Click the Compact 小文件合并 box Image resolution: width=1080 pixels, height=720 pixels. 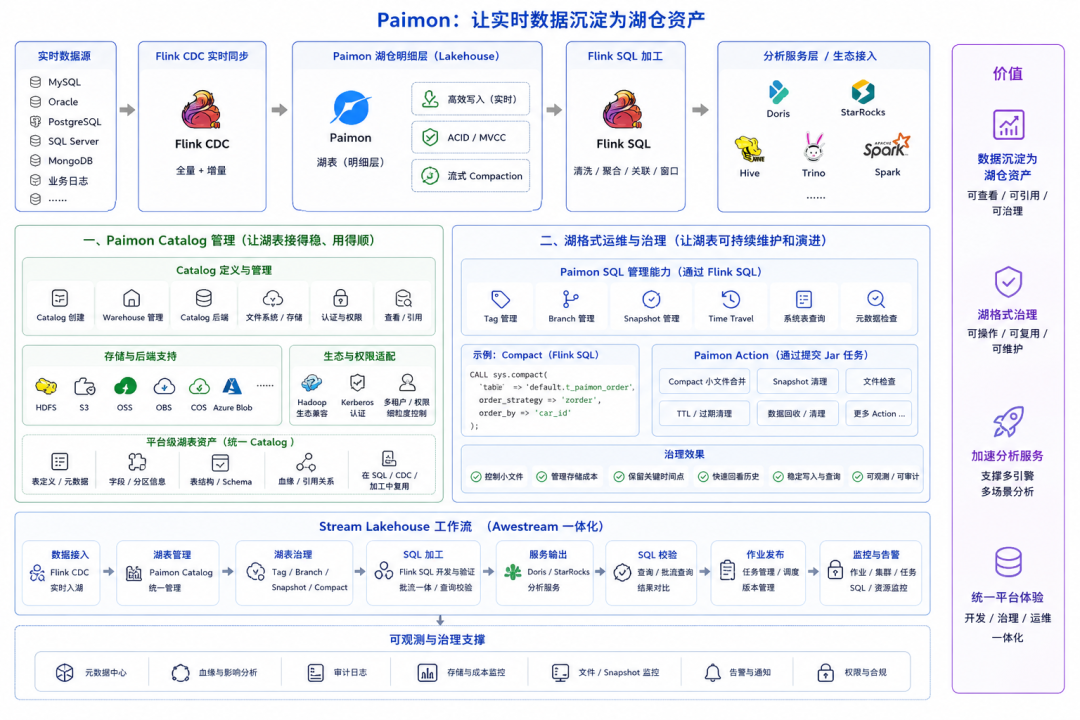[705, 381]
